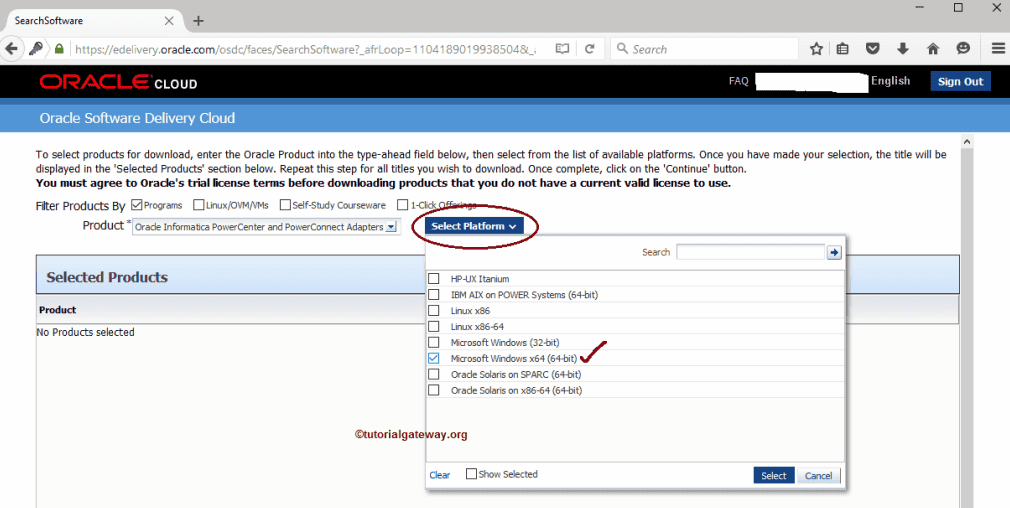This screenshot has width=1010, height=508.
Task: Click the 'No Products selected' text
Action: 86,332
